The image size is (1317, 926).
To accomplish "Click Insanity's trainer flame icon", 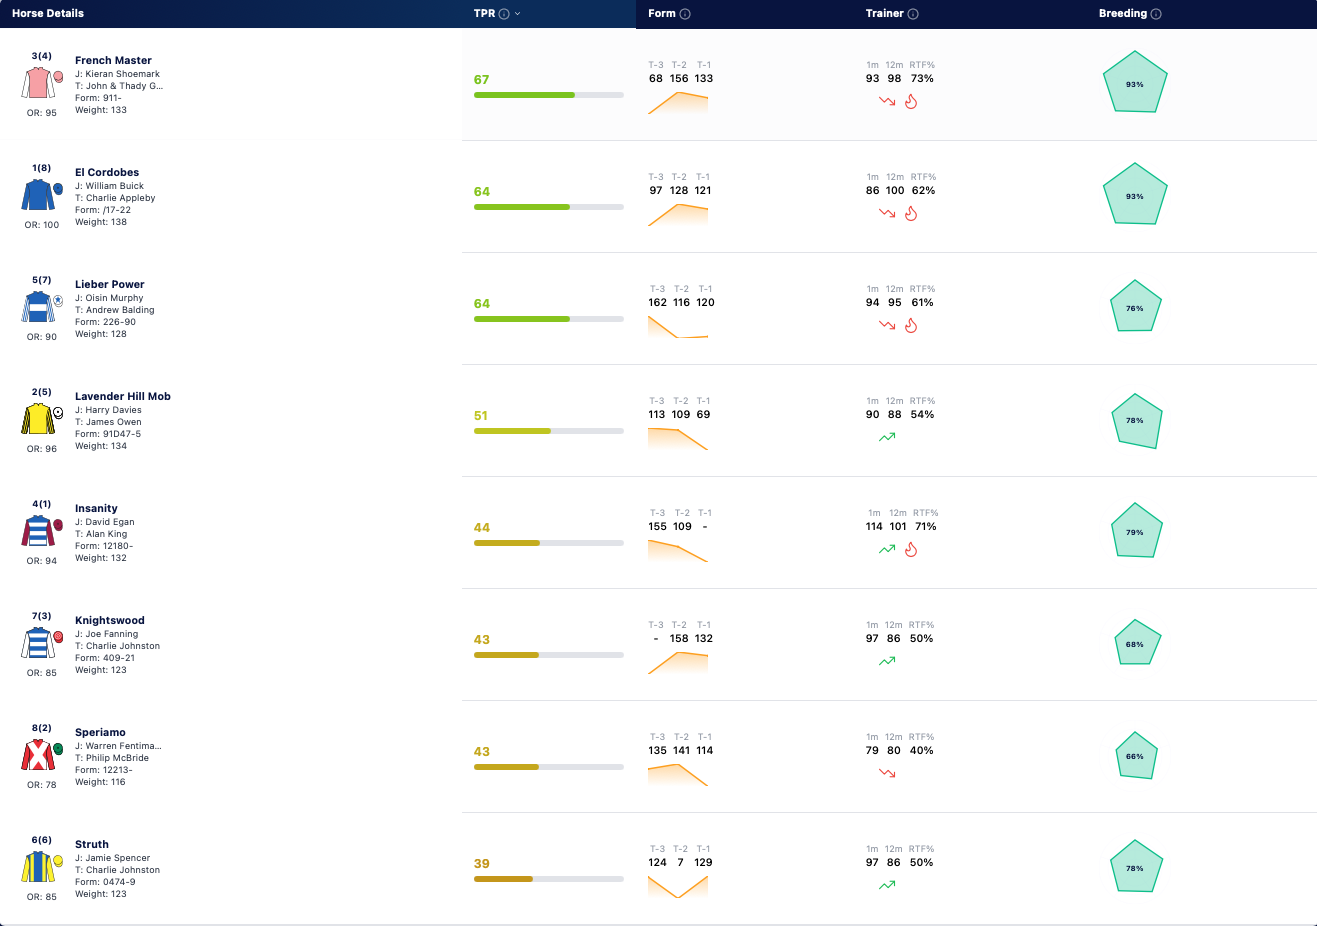I will pyautogui.click(x=911, y=550).
